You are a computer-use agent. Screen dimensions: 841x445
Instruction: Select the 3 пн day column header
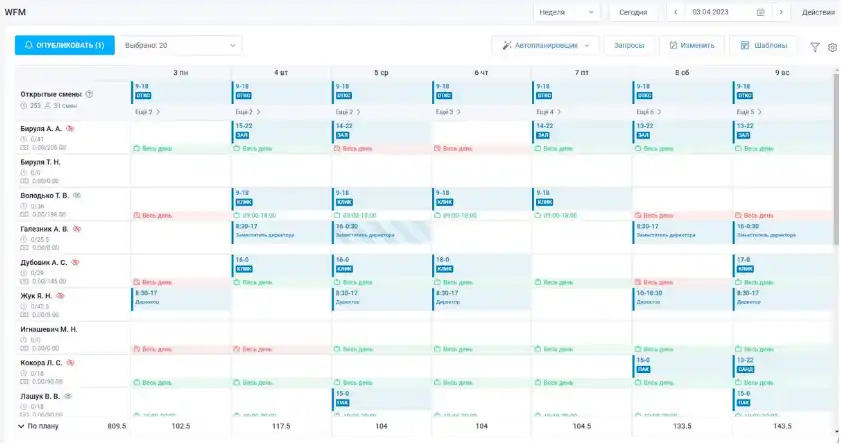(x=181, y=72)
